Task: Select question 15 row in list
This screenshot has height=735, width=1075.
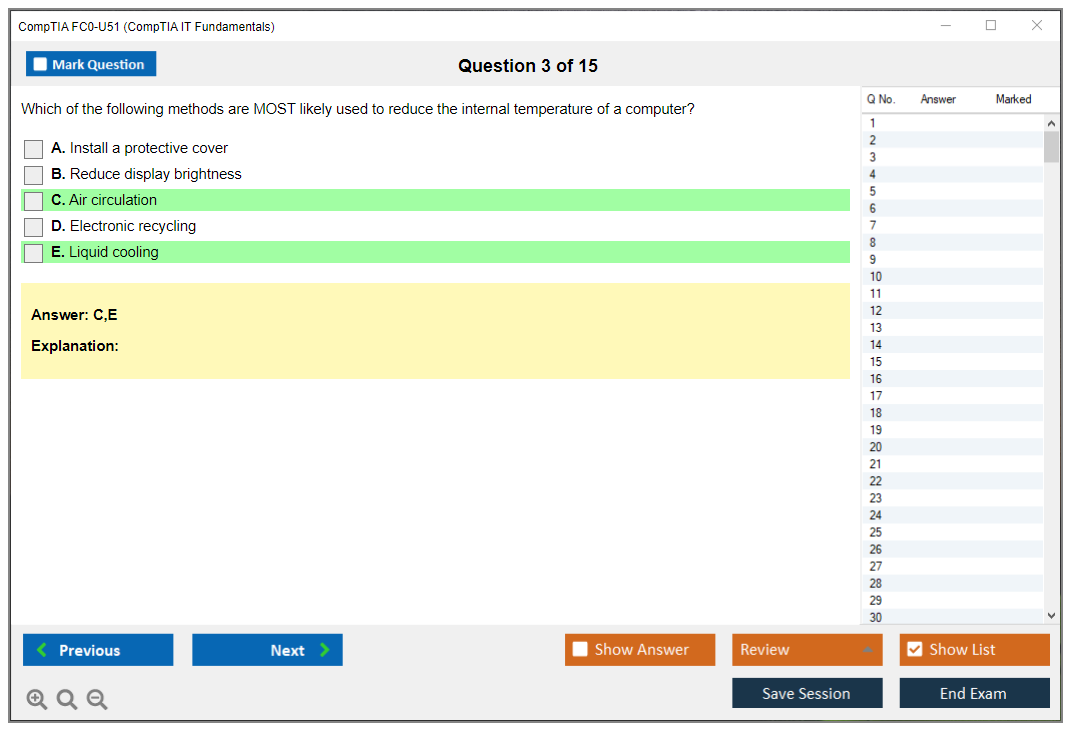Action: [x=876, y=362]
